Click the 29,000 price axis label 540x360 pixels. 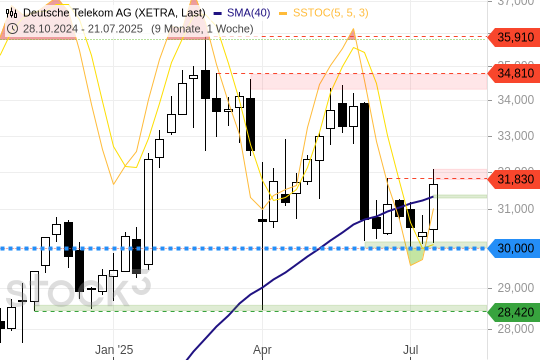(516, 288)
